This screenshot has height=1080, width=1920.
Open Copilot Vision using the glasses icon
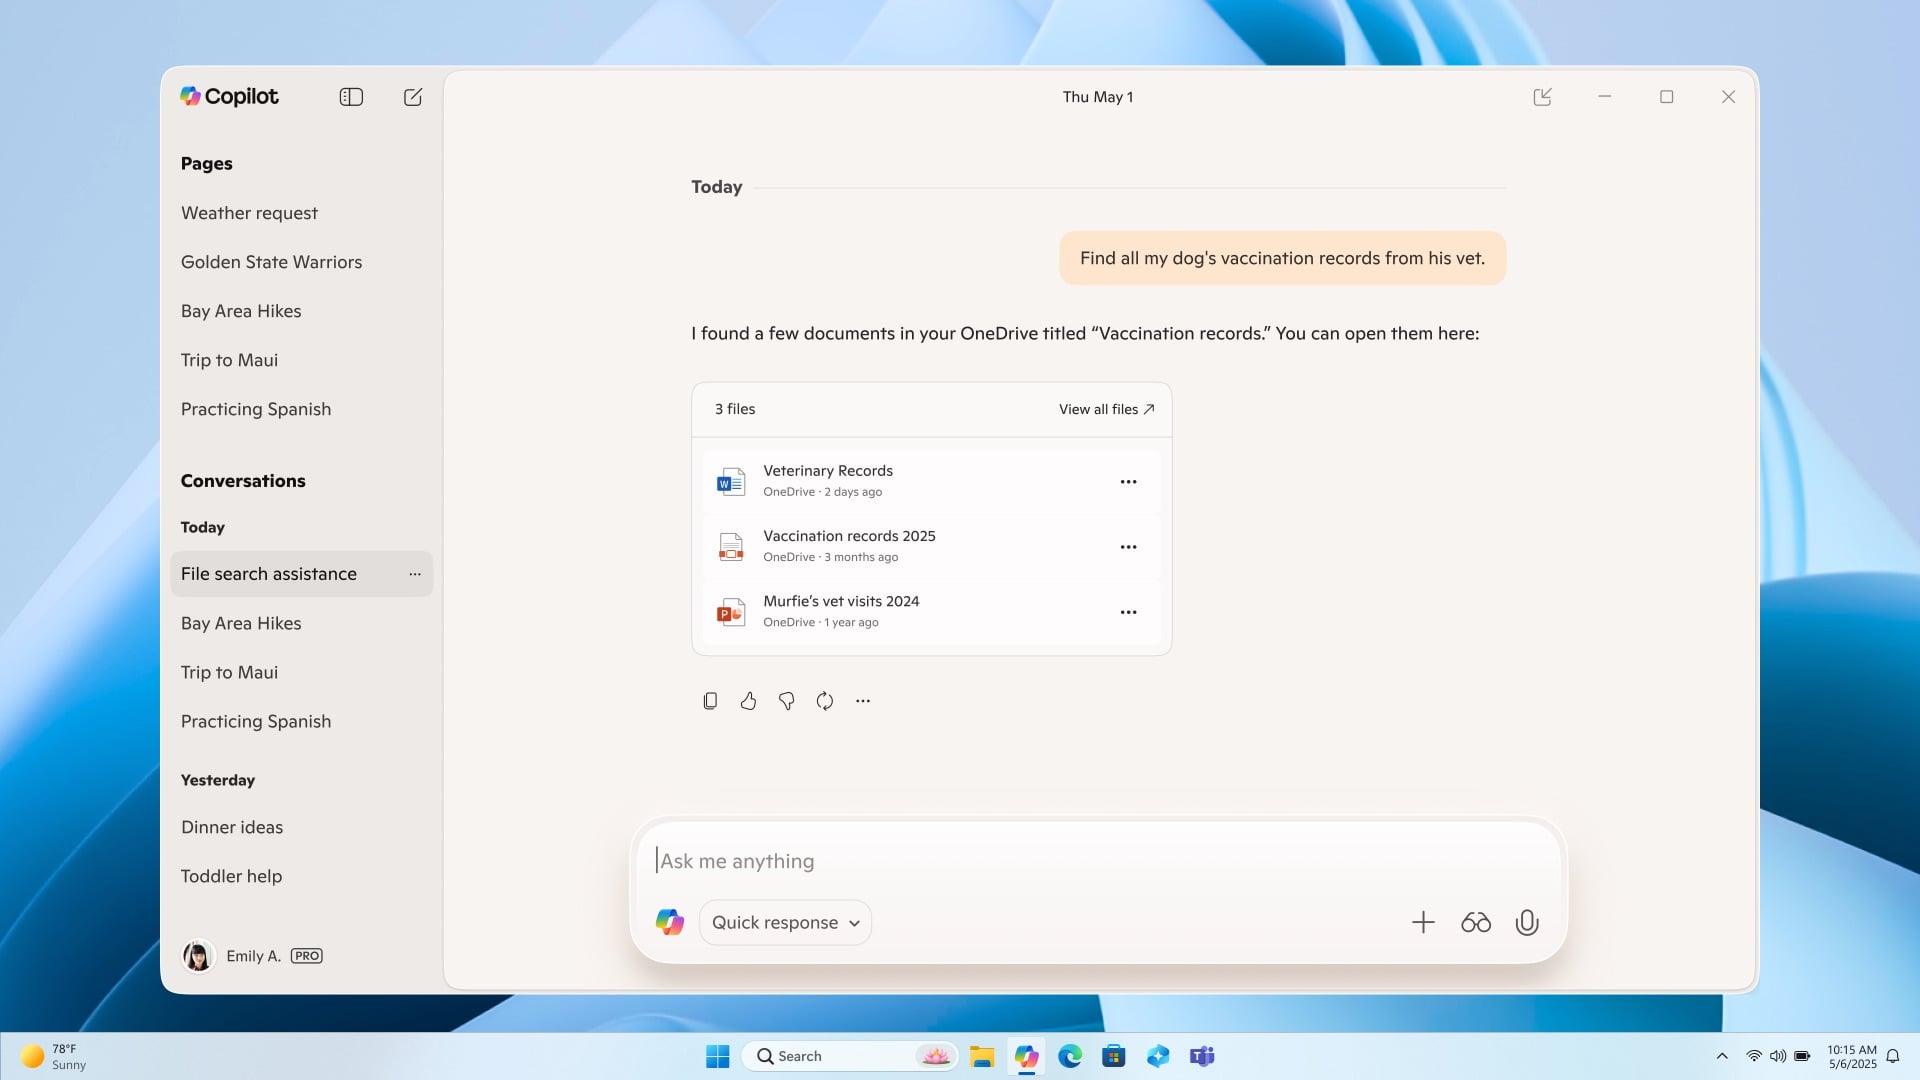coord(1475,922)
